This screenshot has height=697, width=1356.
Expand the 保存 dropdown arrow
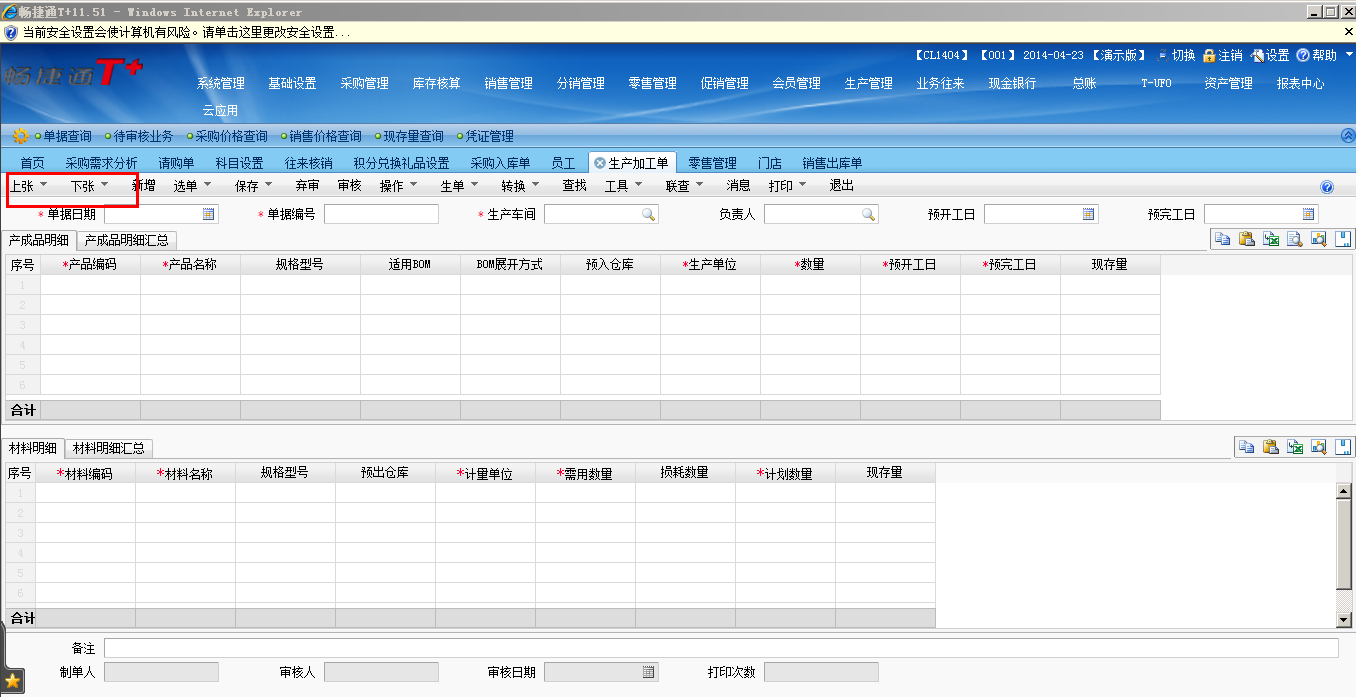point(268,185)
